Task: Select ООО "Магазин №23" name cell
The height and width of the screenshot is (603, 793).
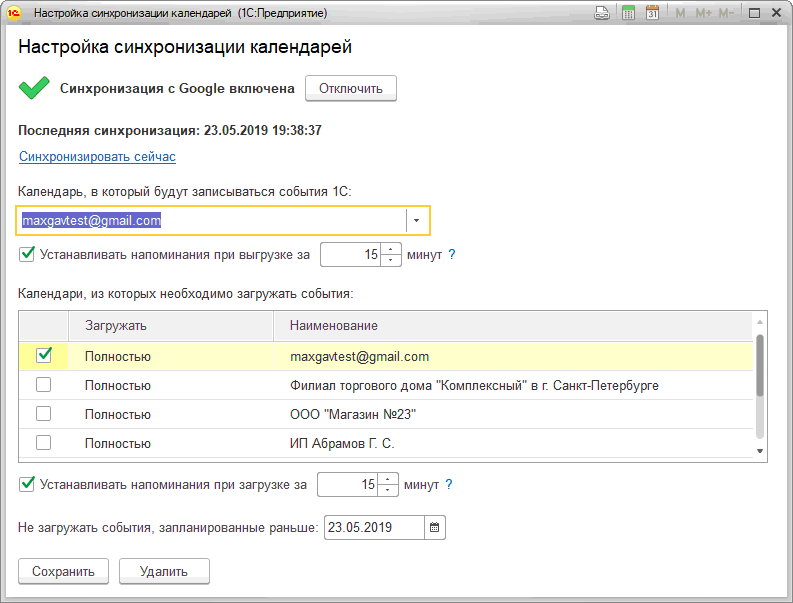Action: (353, 414)
